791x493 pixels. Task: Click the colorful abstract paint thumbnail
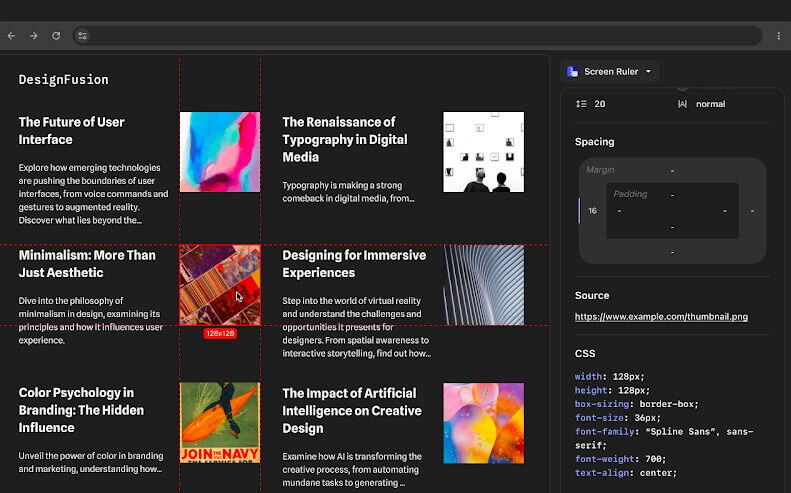[220, 152]
